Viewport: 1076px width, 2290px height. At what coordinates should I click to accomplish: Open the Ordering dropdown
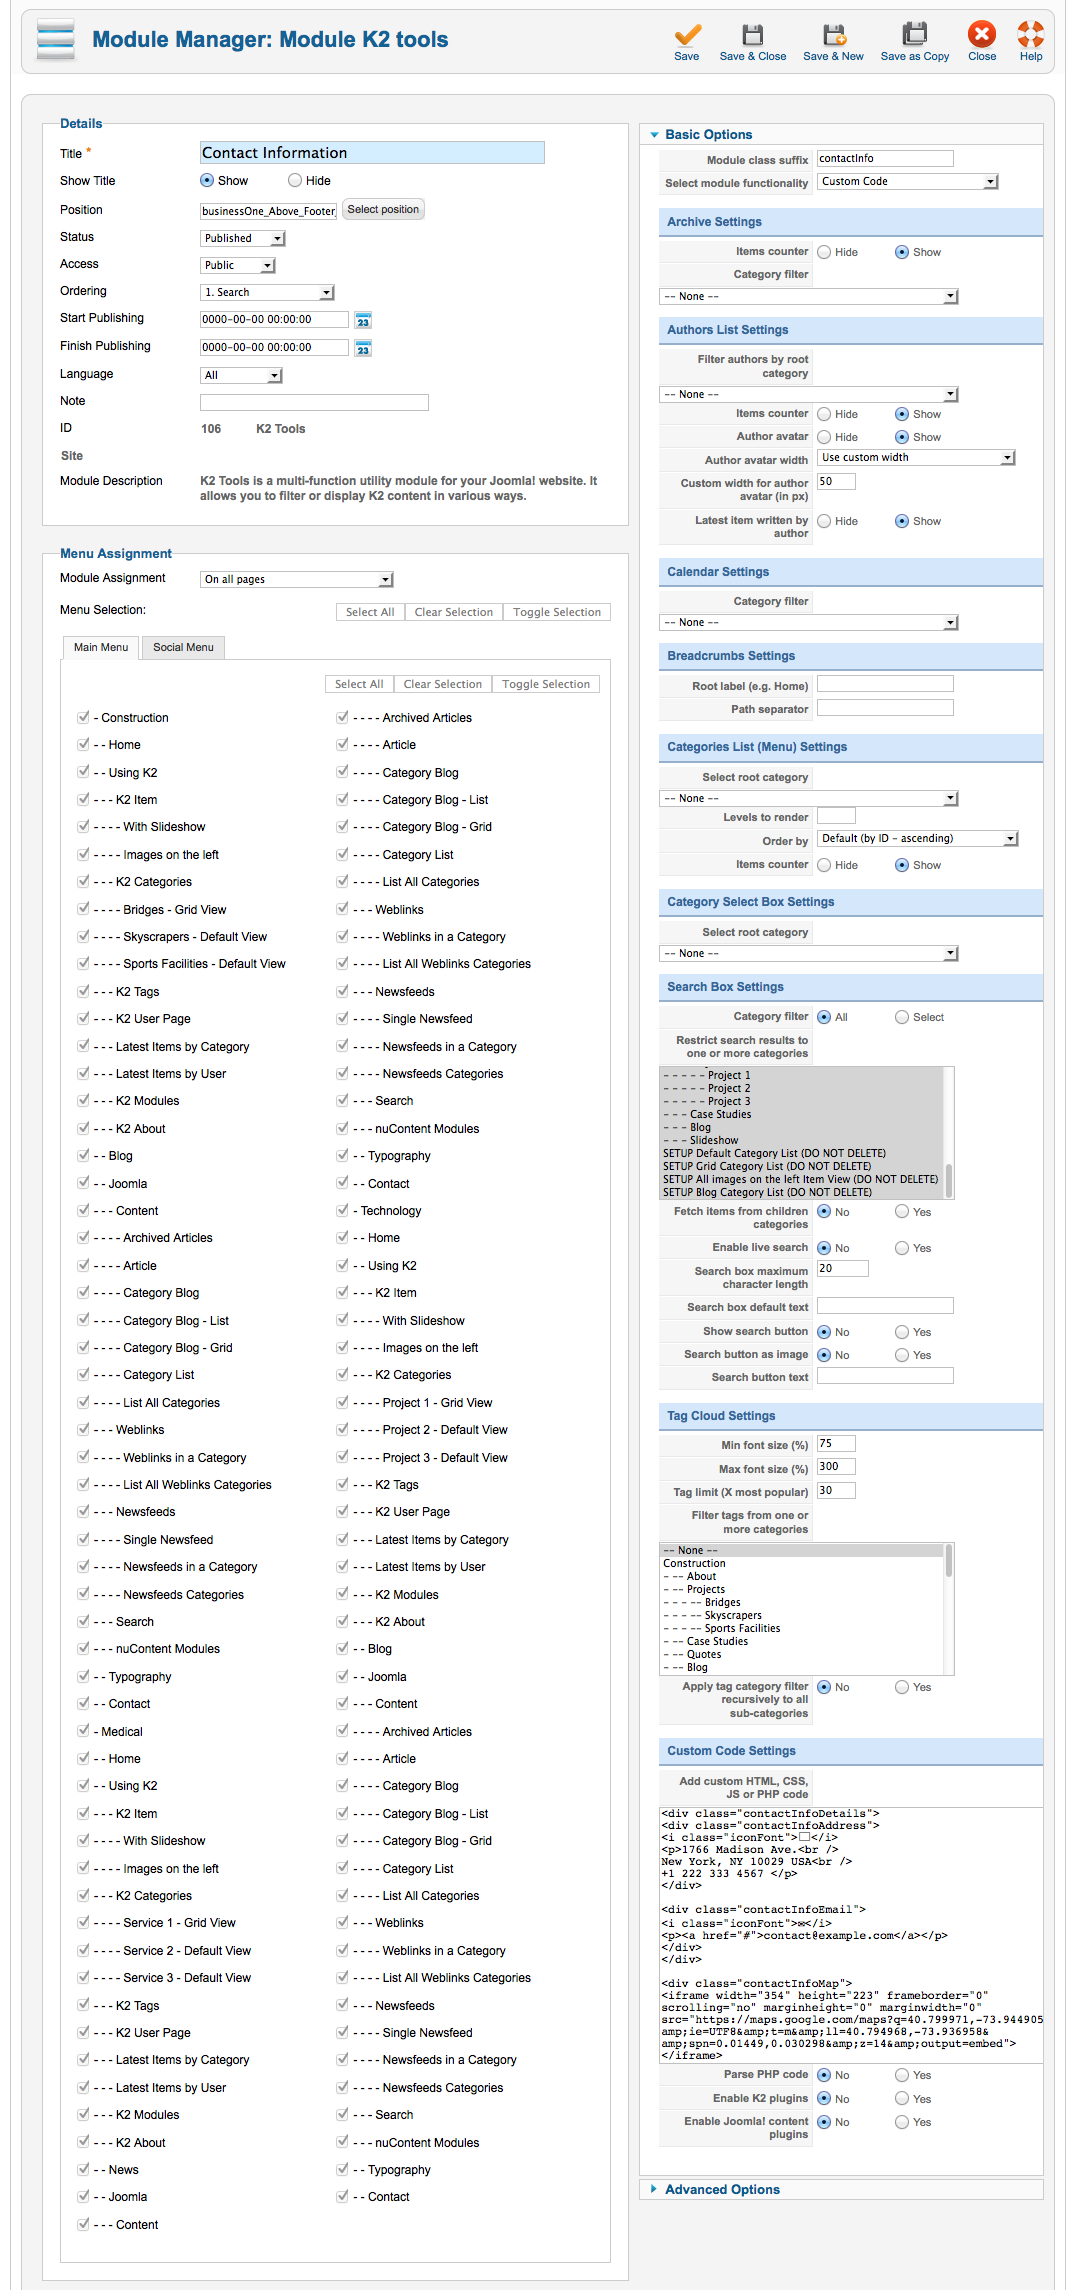(267, 292)
